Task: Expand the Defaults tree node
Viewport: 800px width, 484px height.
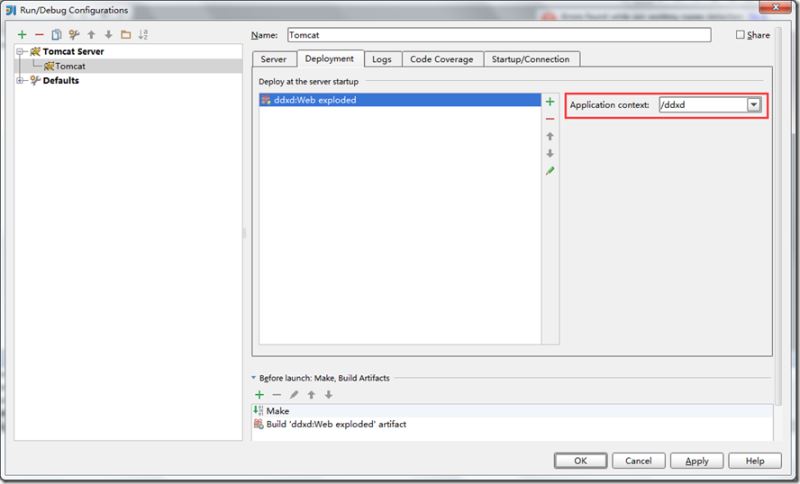Action: point(20,81)
